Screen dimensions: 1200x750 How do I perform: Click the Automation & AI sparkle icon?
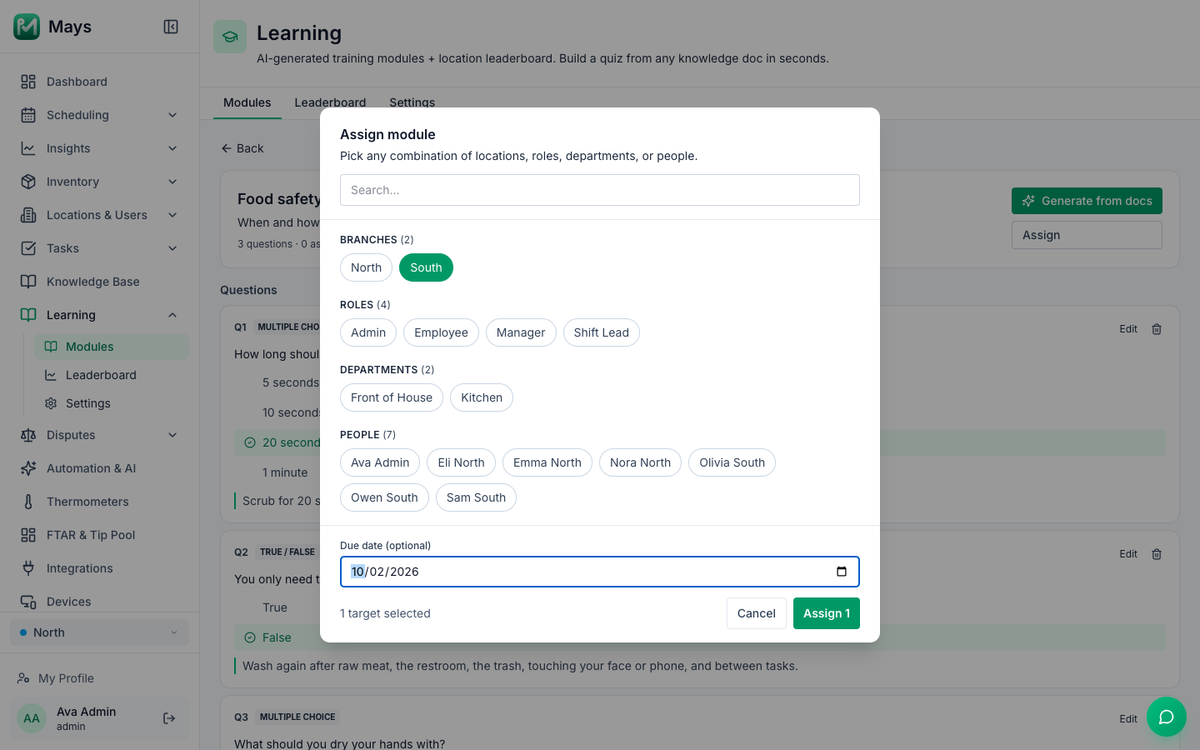pos(28,468)
